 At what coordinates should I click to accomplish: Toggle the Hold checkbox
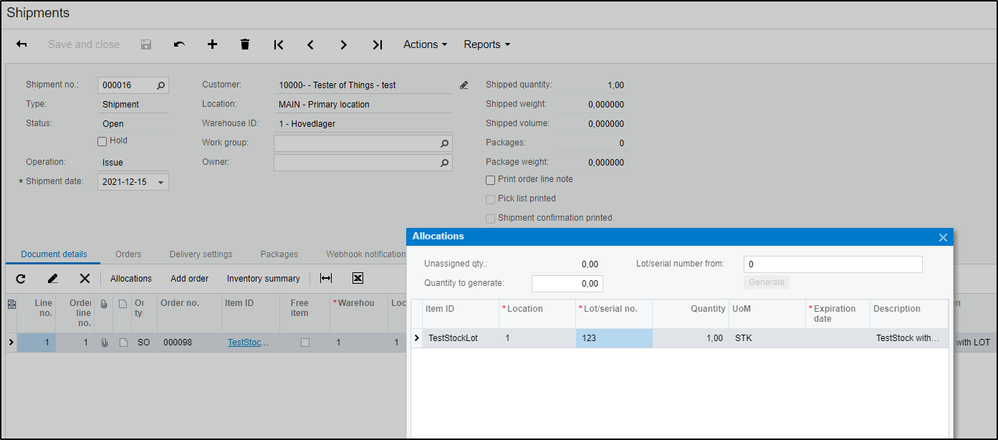click(102, 141)
